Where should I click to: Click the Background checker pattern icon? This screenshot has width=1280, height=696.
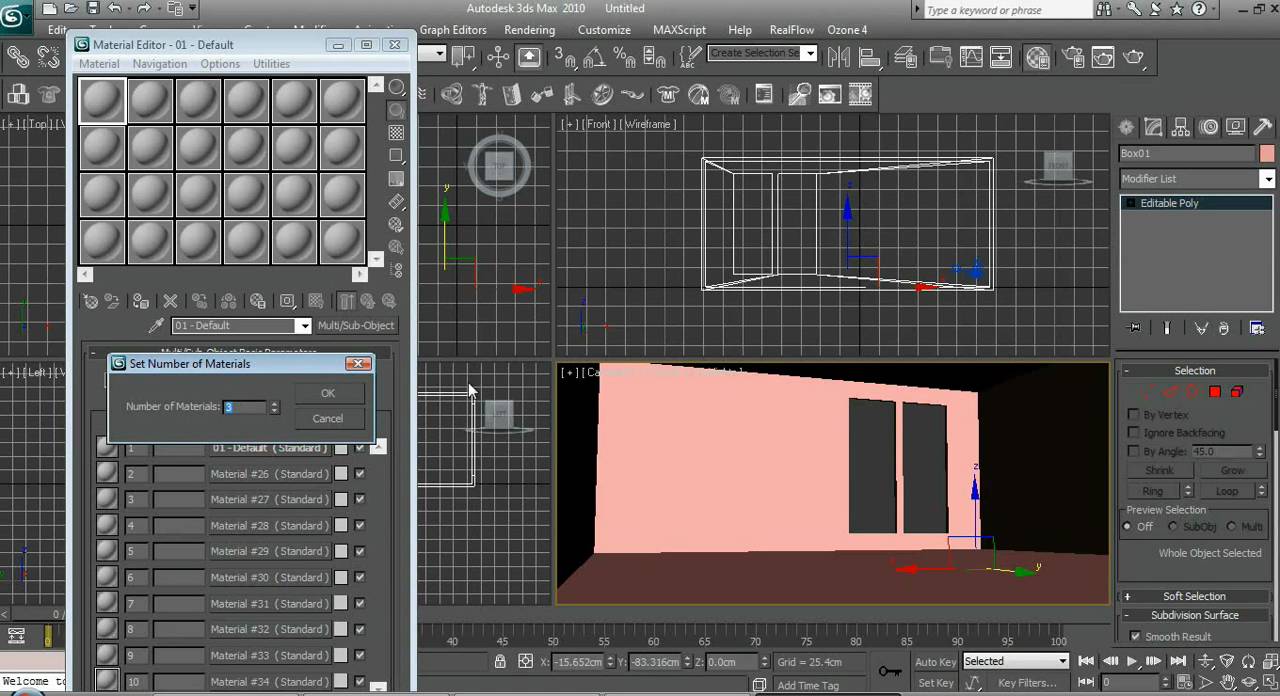(396, 133)
